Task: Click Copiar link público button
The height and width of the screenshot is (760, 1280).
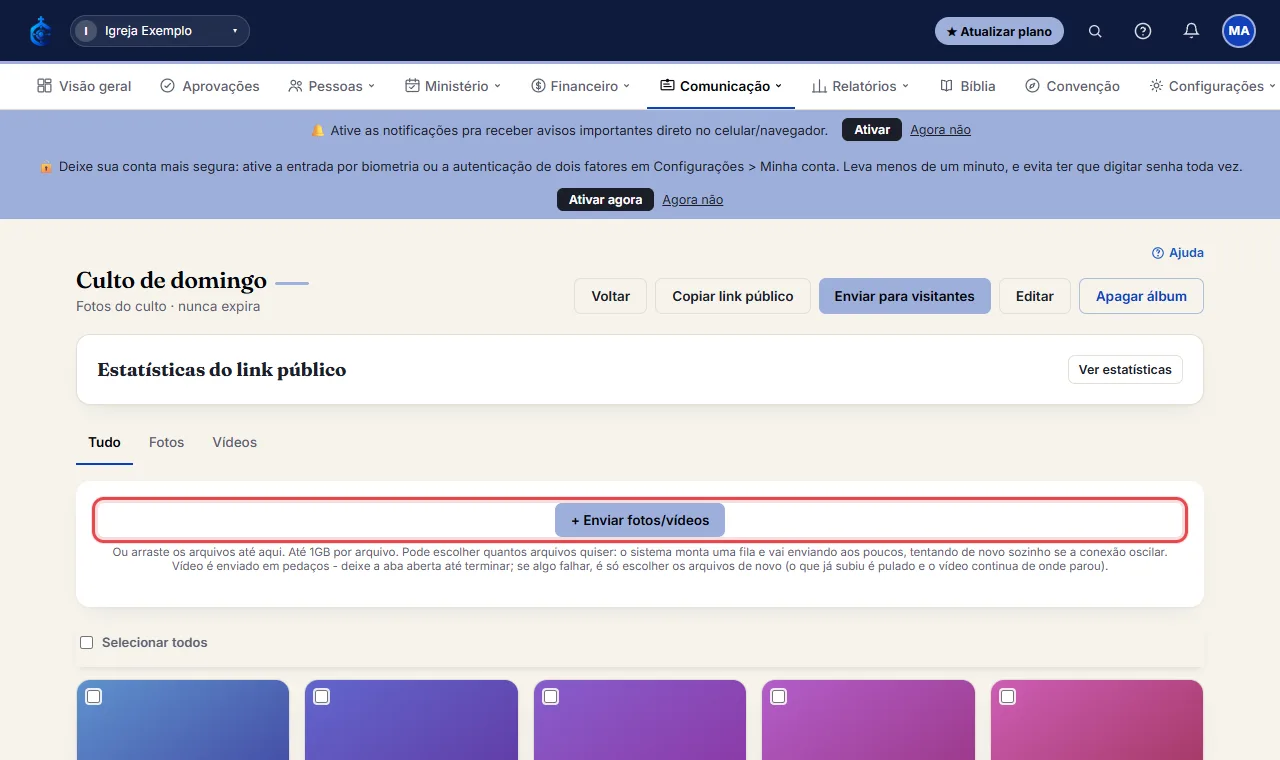Action: tap(733, 296)
